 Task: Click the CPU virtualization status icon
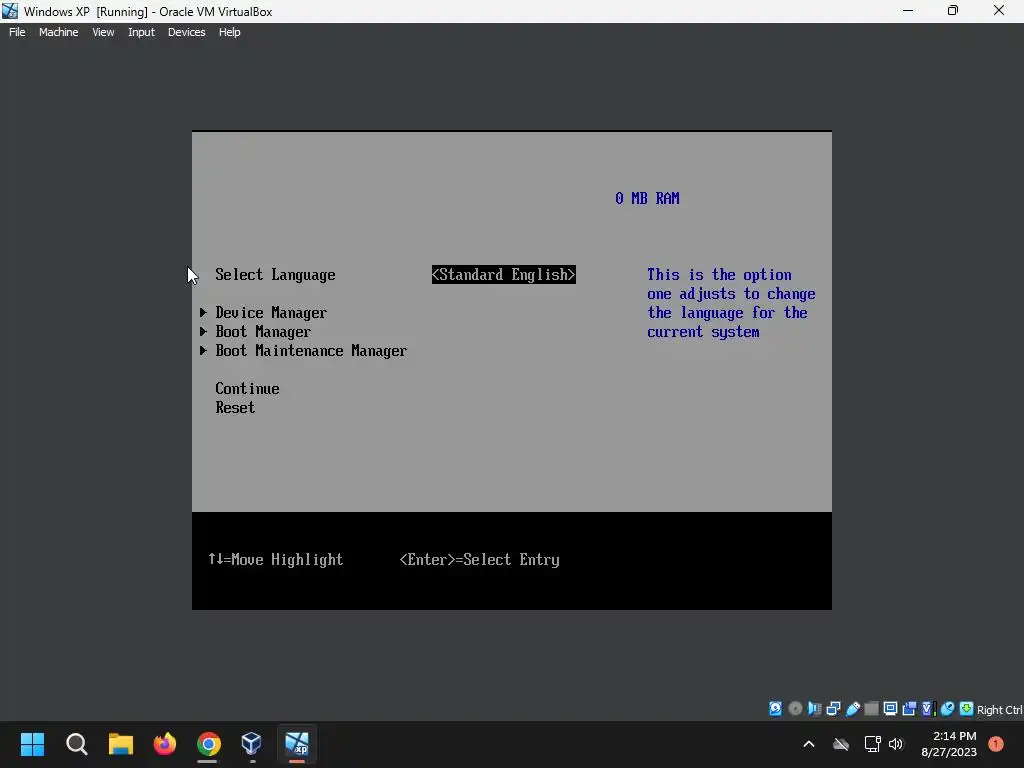pos(928,709)
